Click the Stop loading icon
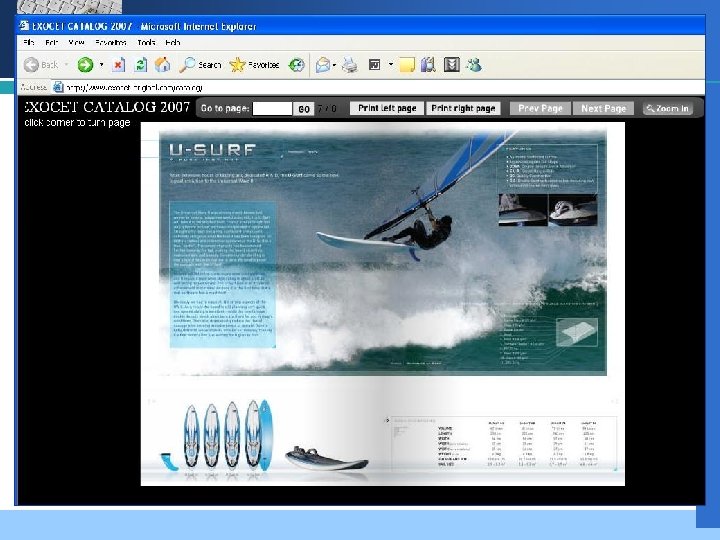The image size is (720, 540). pyautogui.click(x=118, y=65)
